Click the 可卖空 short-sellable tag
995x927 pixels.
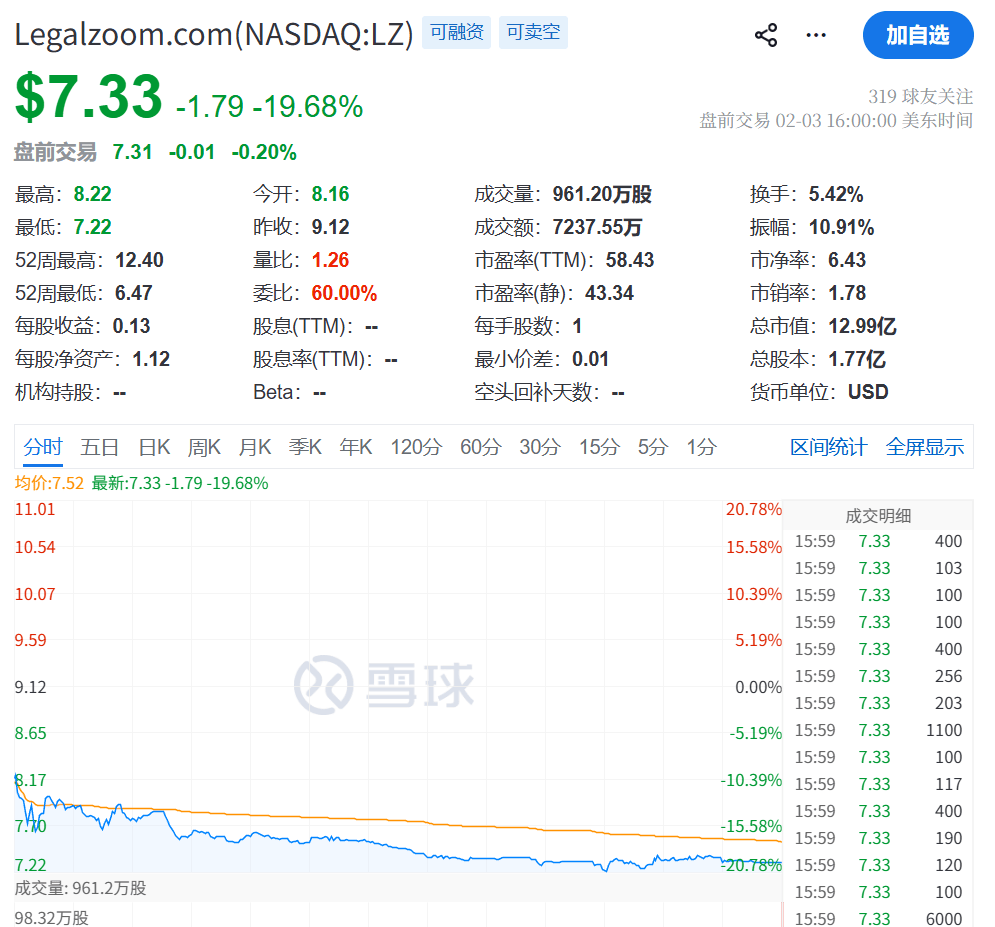pos(533,32)
